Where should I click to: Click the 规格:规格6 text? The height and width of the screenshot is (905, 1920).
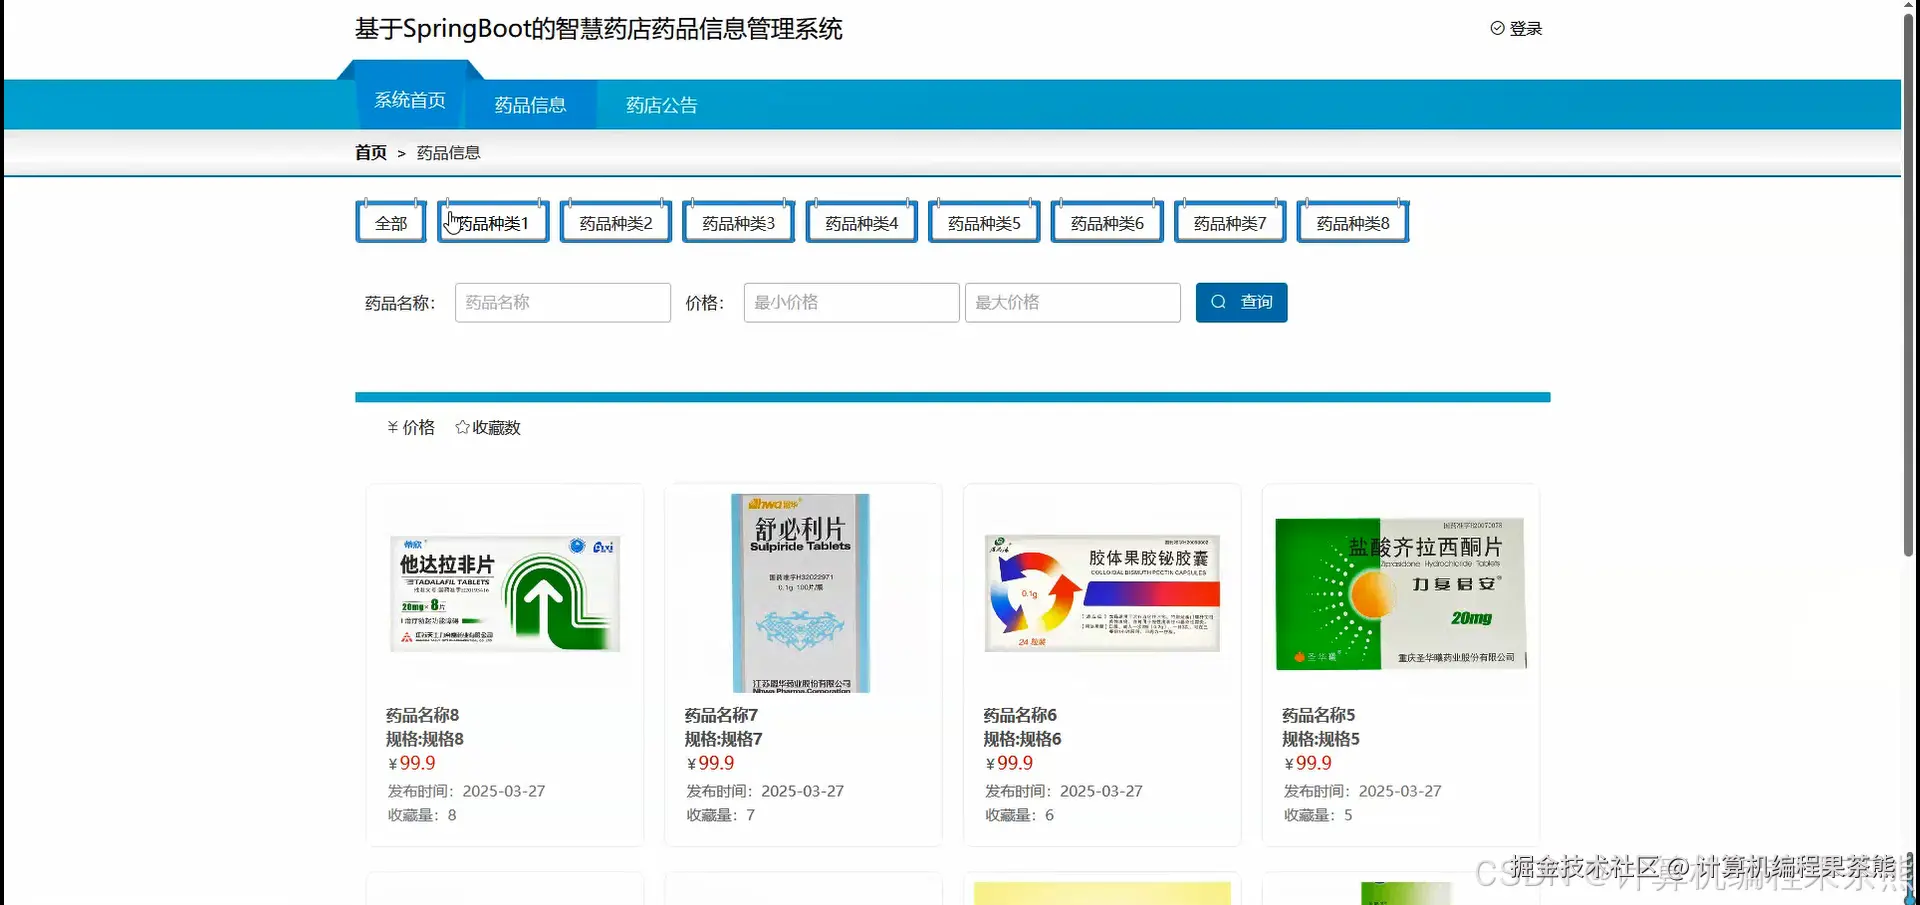click(1022, 739)
